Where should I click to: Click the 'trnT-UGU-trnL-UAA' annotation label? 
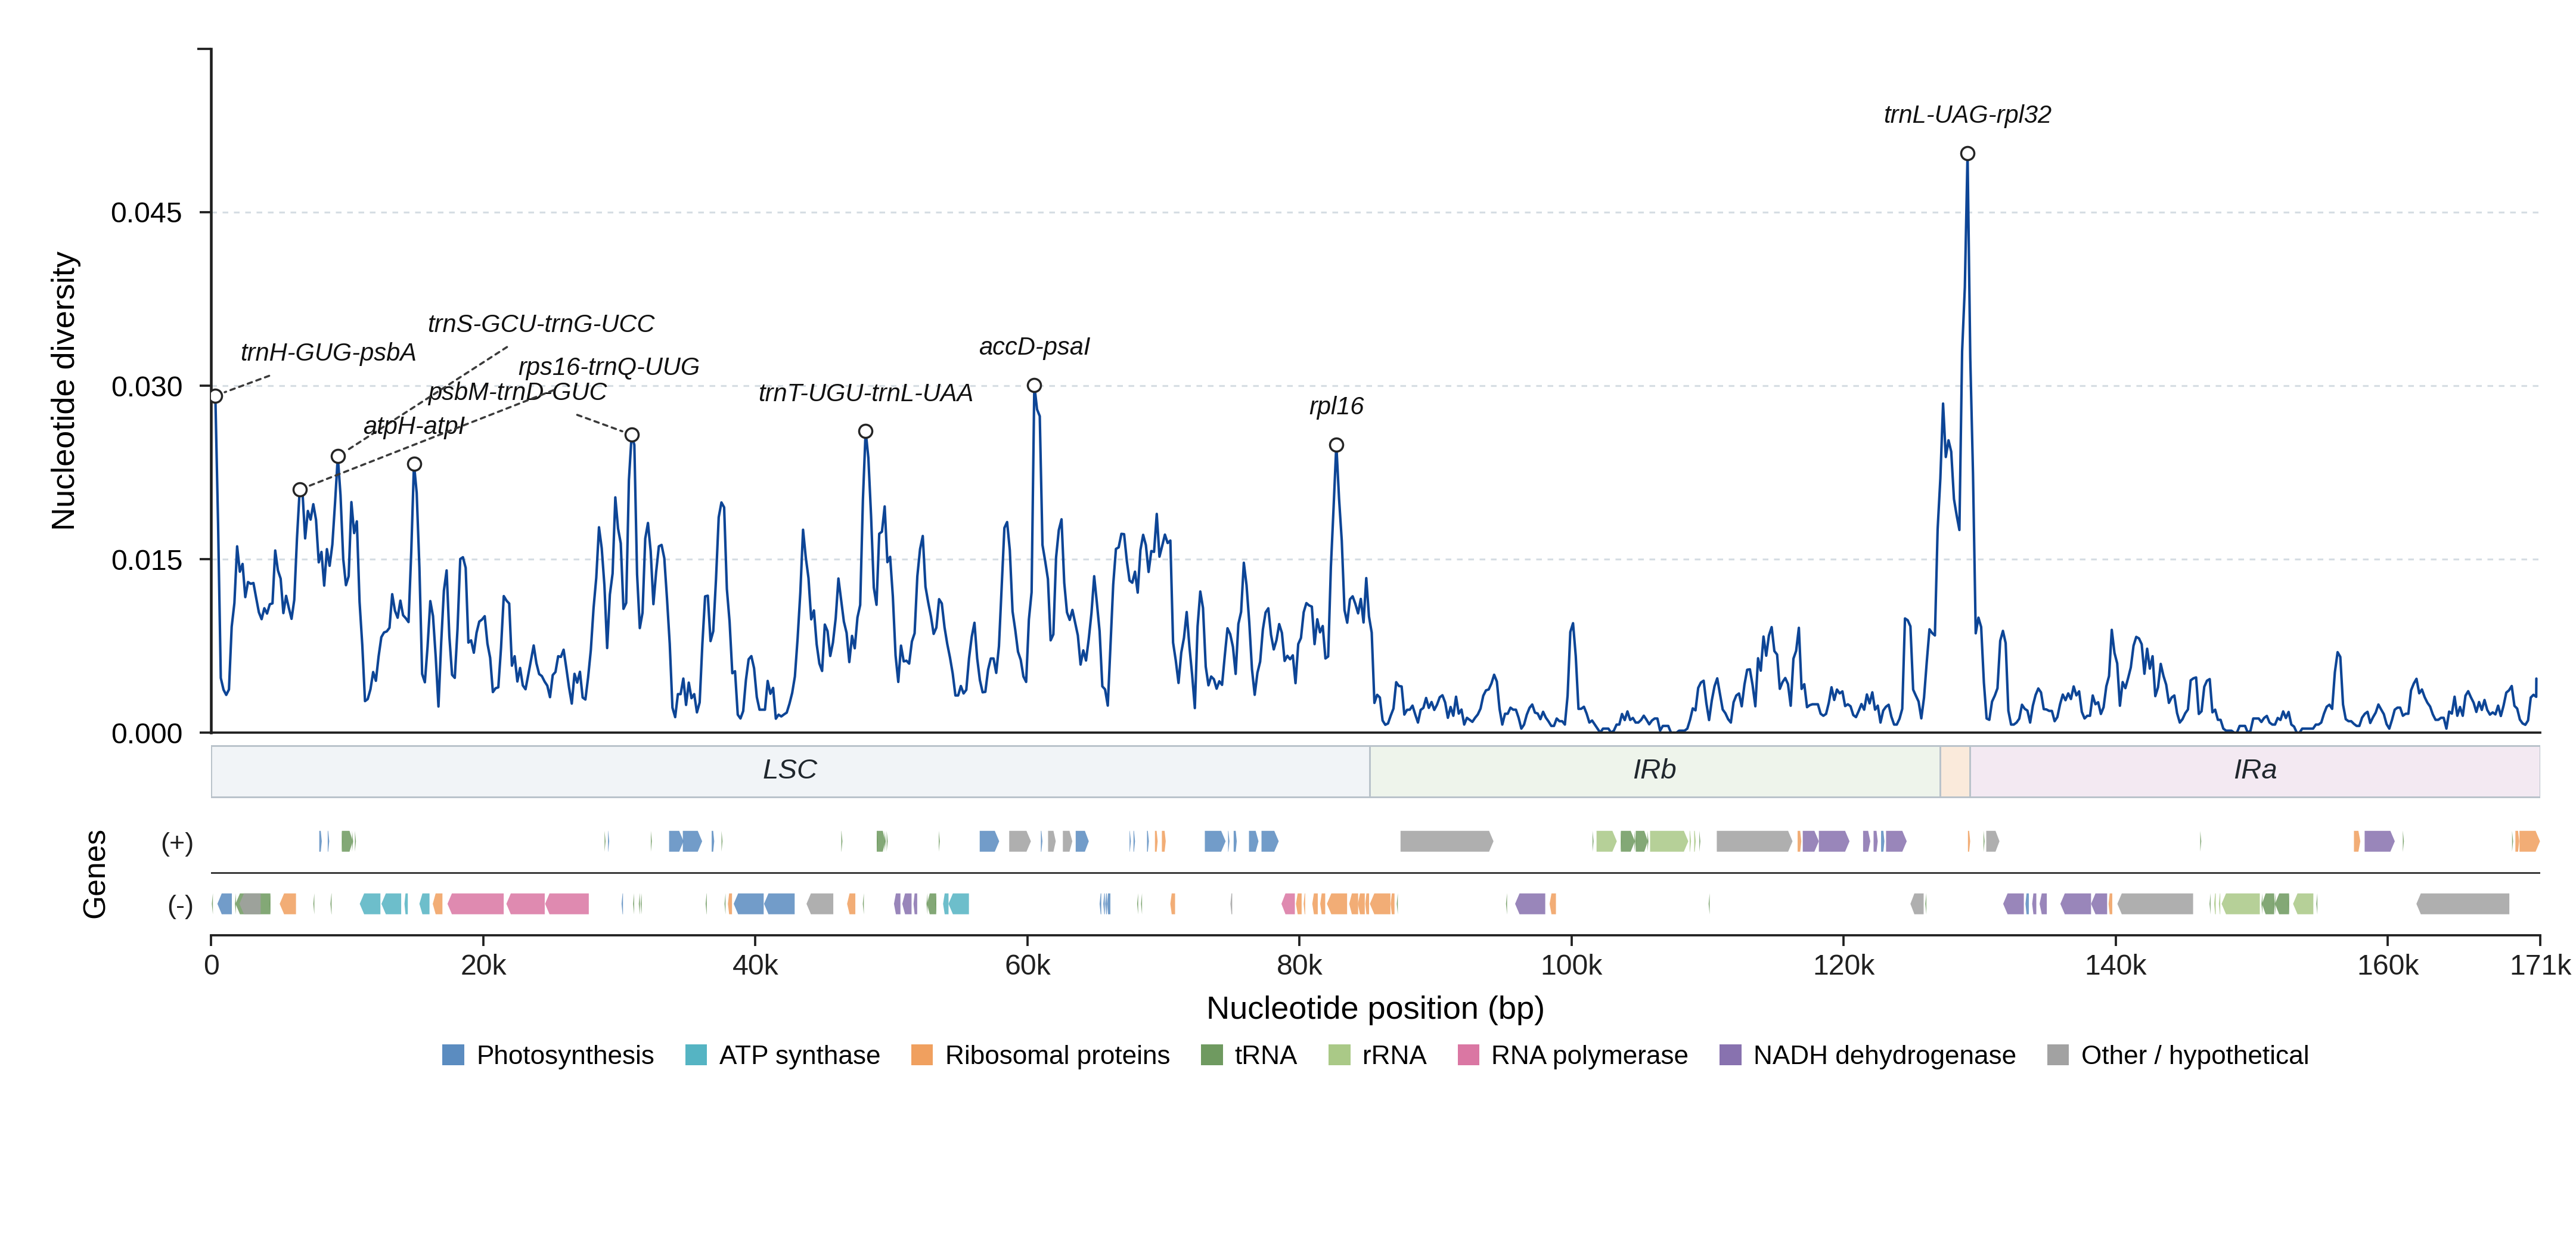[866, 393]
